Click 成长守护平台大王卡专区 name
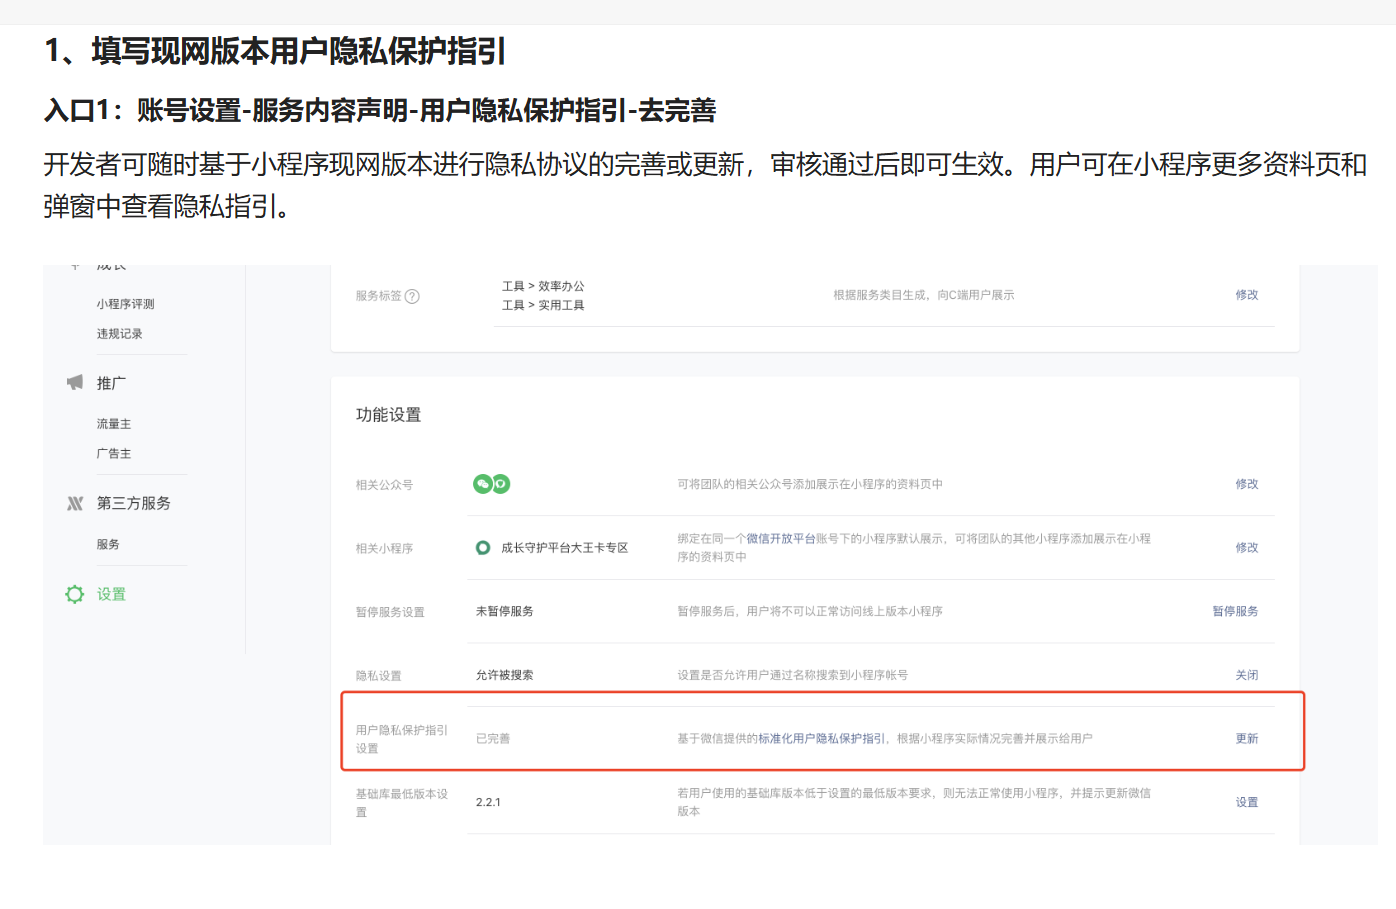 point(565,548)
